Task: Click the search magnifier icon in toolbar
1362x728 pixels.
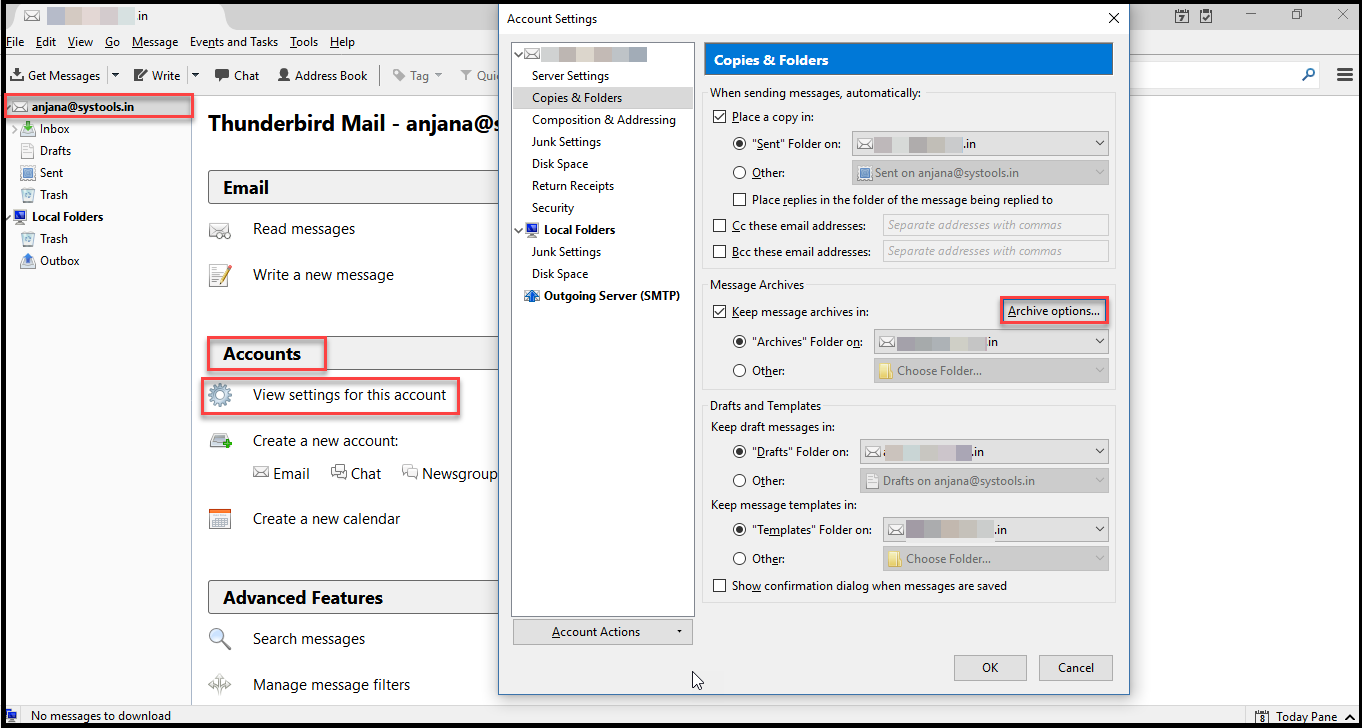Action: point(1308,75)
